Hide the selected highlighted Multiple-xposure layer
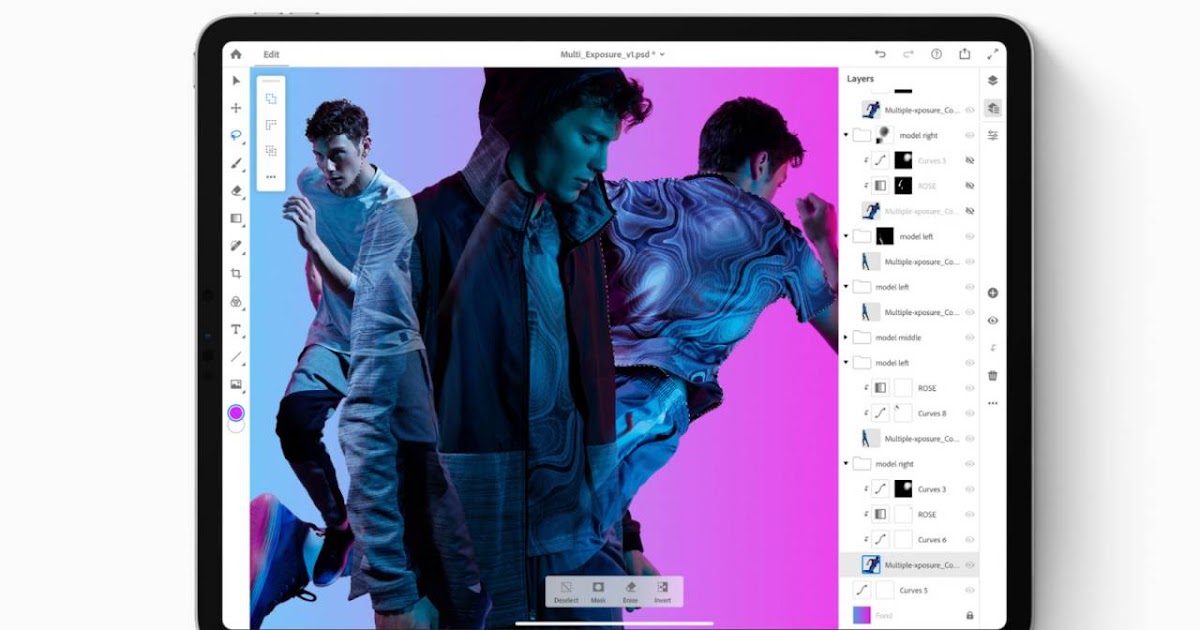Viewport: 1200px width, 630px height. click(969, 565)
